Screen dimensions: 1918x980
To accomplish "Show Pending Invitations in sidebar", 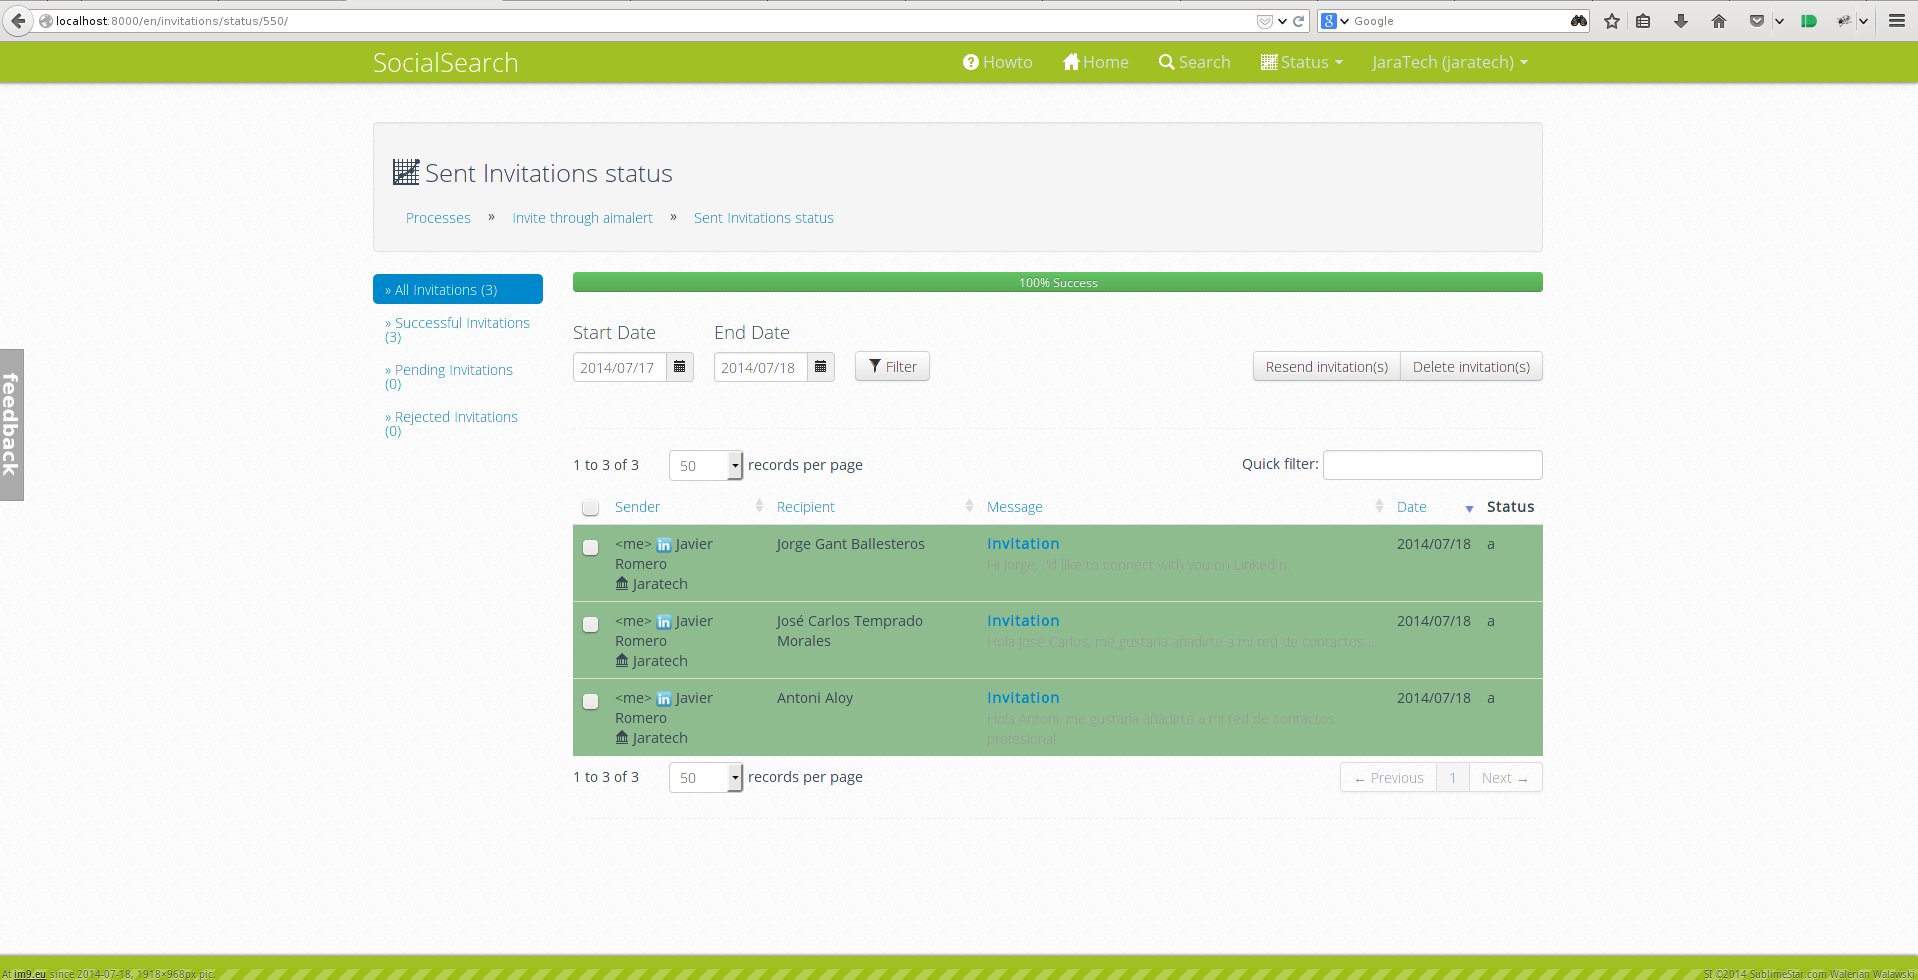I will pyautogui.click(x=453, y=370).
